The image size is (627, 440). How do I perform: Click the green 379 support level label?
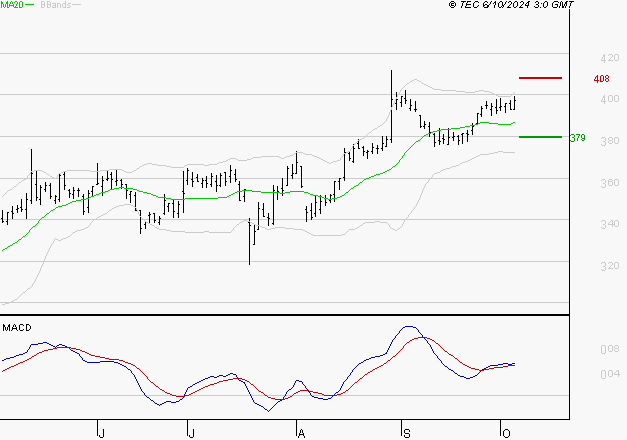[x=577, y=138]
